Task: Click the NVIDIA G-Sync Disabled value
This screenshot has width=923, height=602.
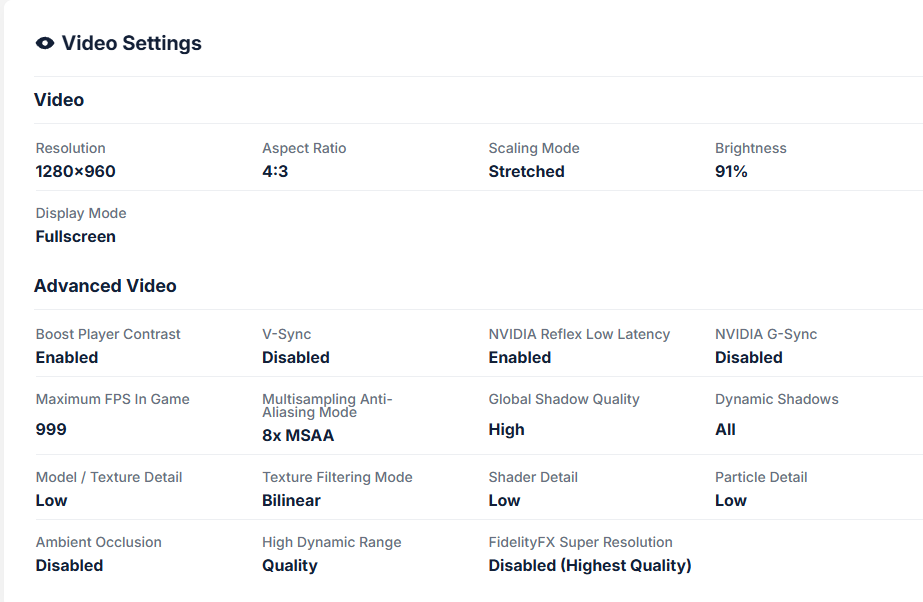Action: [748, 357]
